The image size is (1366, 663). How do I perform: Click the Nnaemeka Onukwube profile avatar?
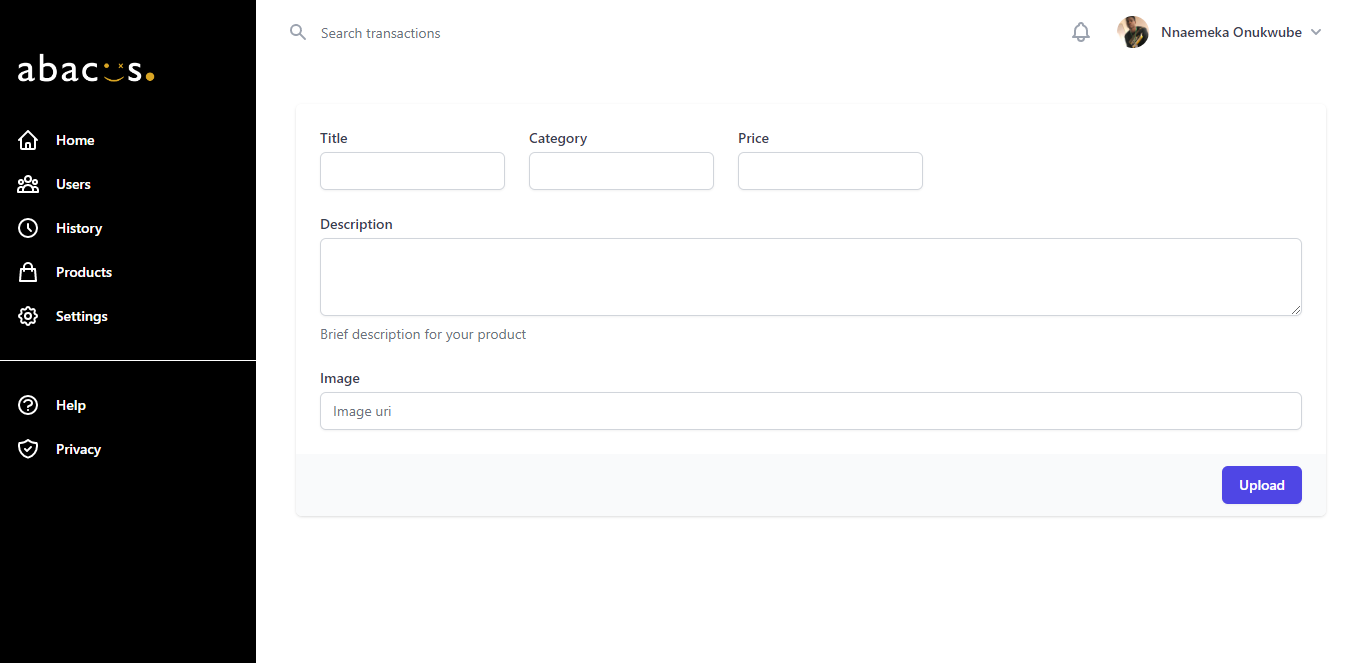point(1133,33)
